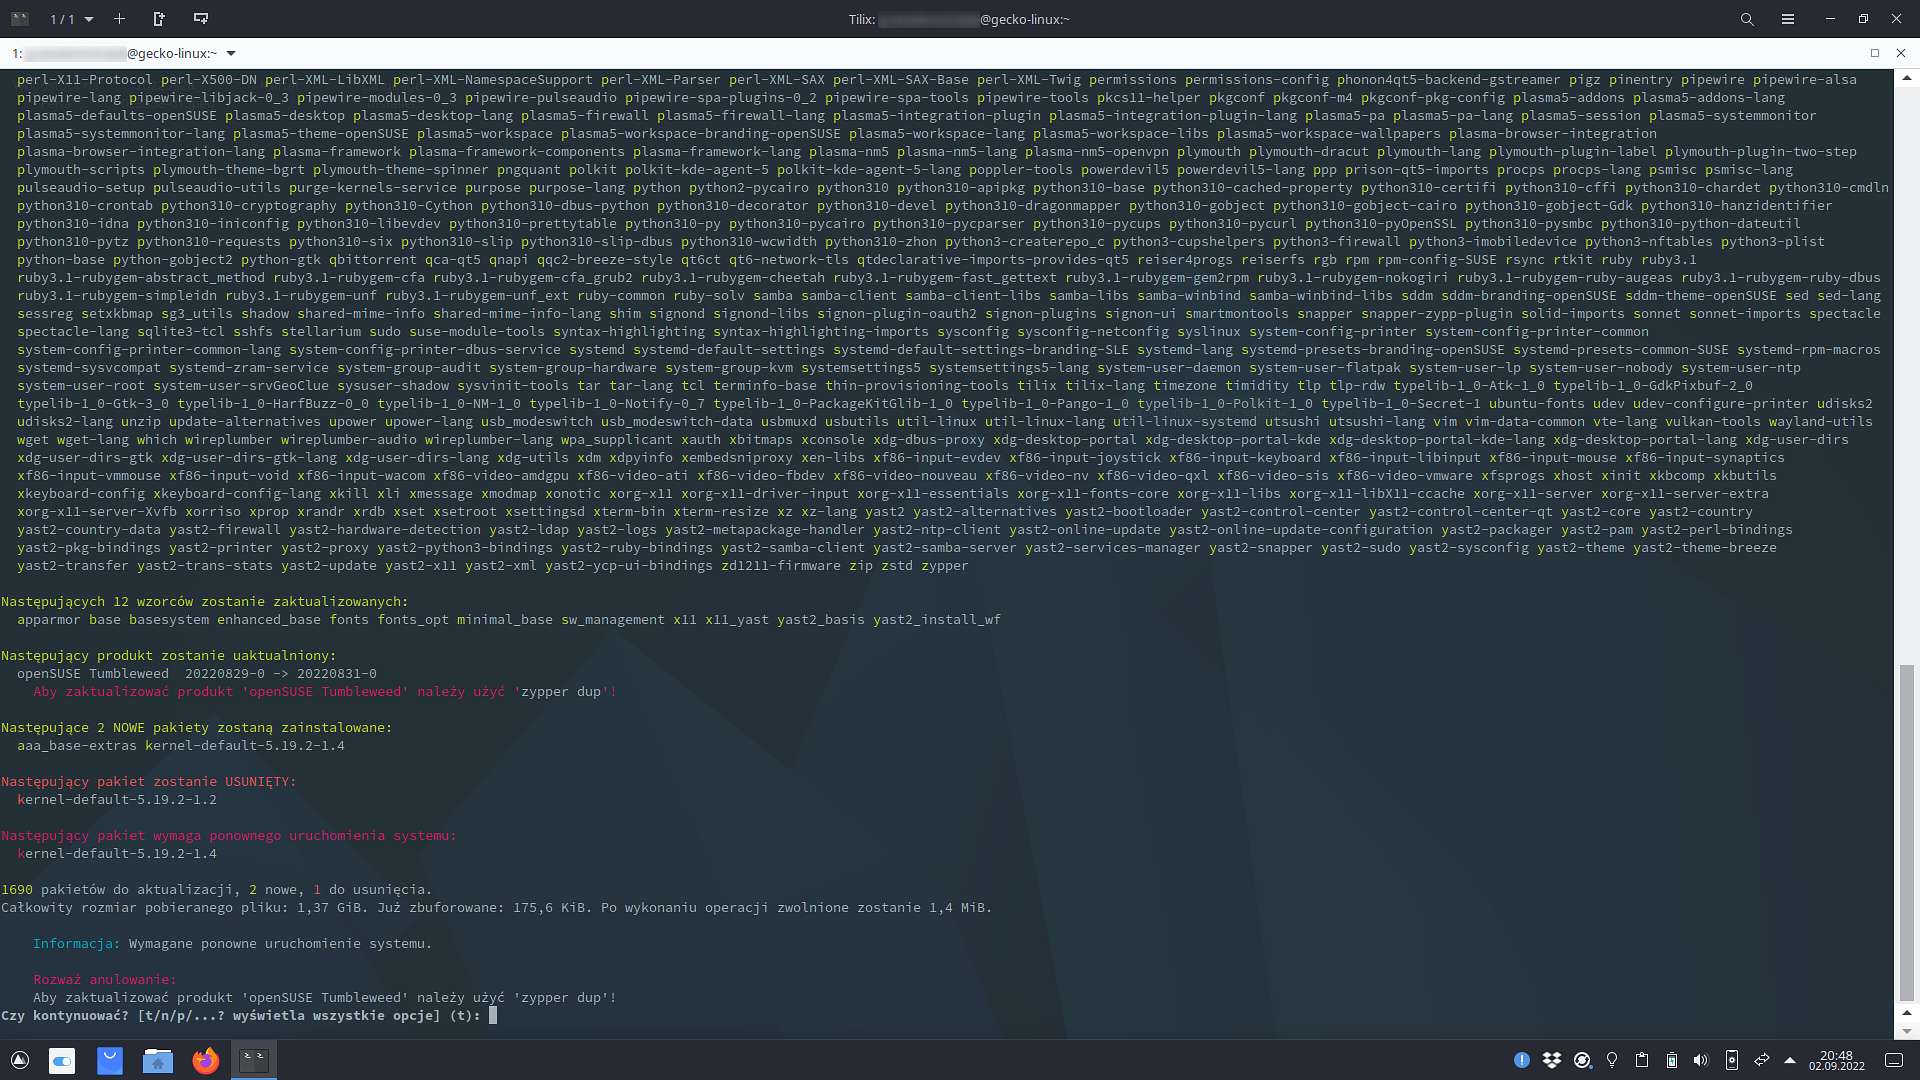
Task: Click the text '20220829-0 -> 20220831-0'
Action: pyautogui.click(x=281, y=673)
